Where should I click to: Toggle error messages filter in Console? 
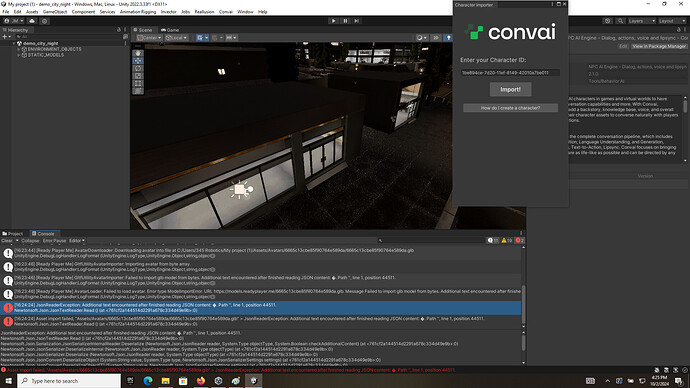coord(520,240)
